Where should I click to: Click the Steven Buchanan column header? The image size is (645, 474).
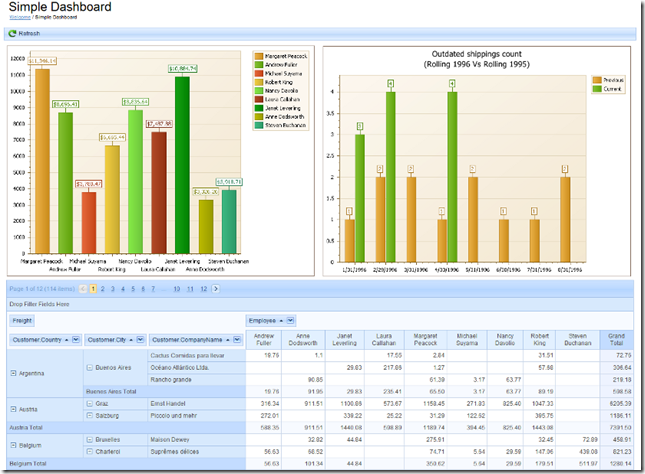578,339
